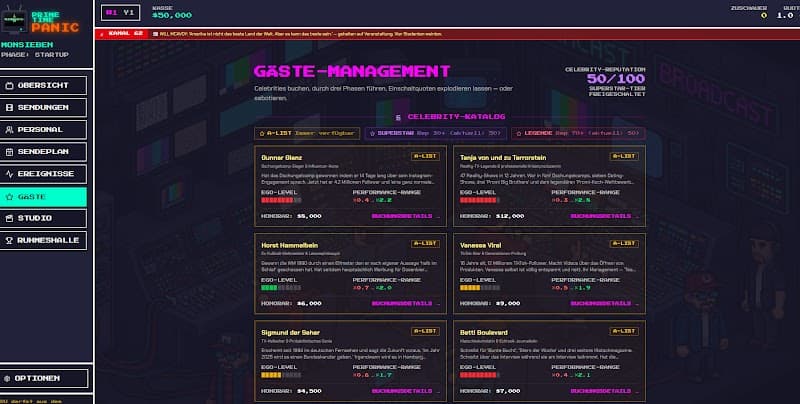Image resolution: width=800 pixels, height=404 pixels.
Task: Open the Optionen menu
Action: (44, 378)
